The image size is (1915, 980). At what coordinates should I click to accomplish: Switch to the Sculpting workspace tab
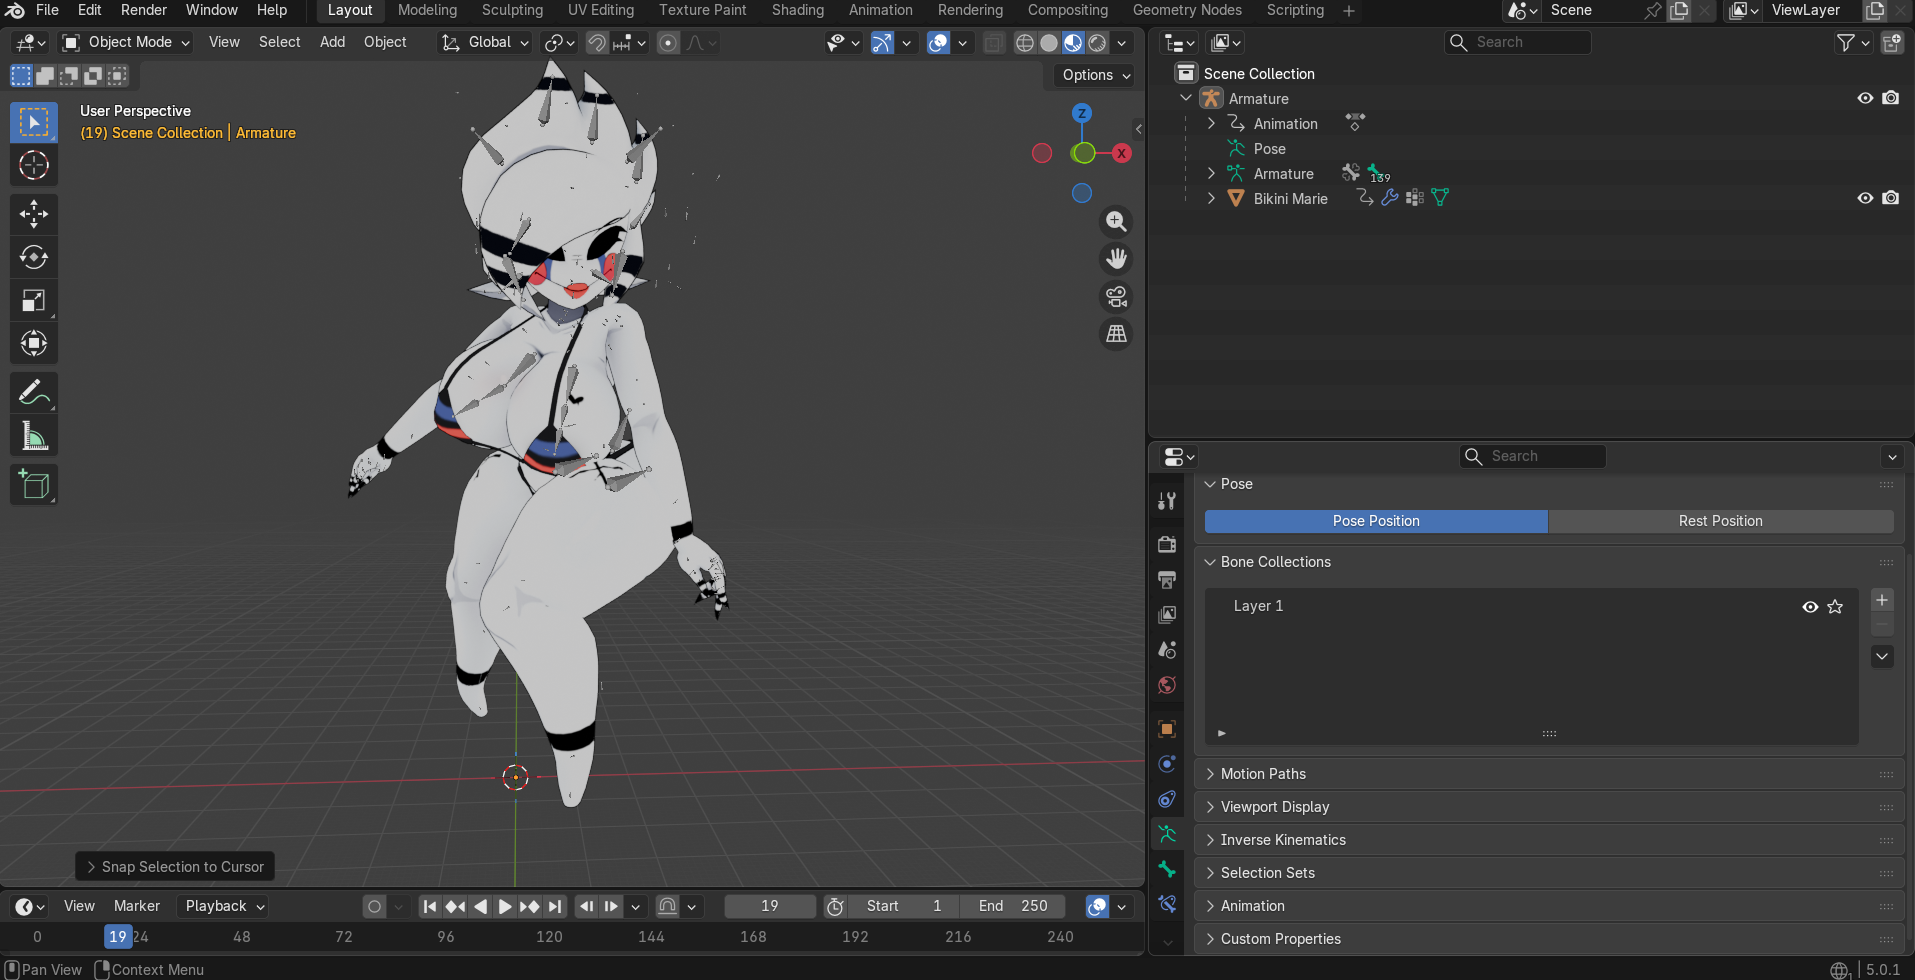click(x=512, y=10)
